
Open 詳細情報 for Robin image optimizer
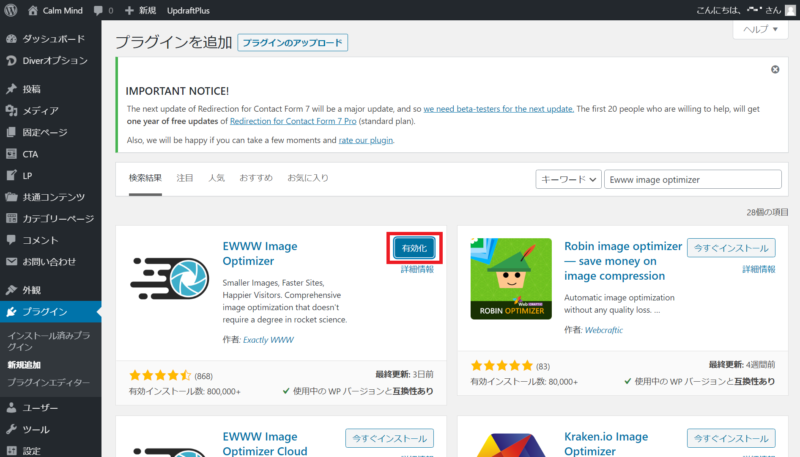coord(759,269)
